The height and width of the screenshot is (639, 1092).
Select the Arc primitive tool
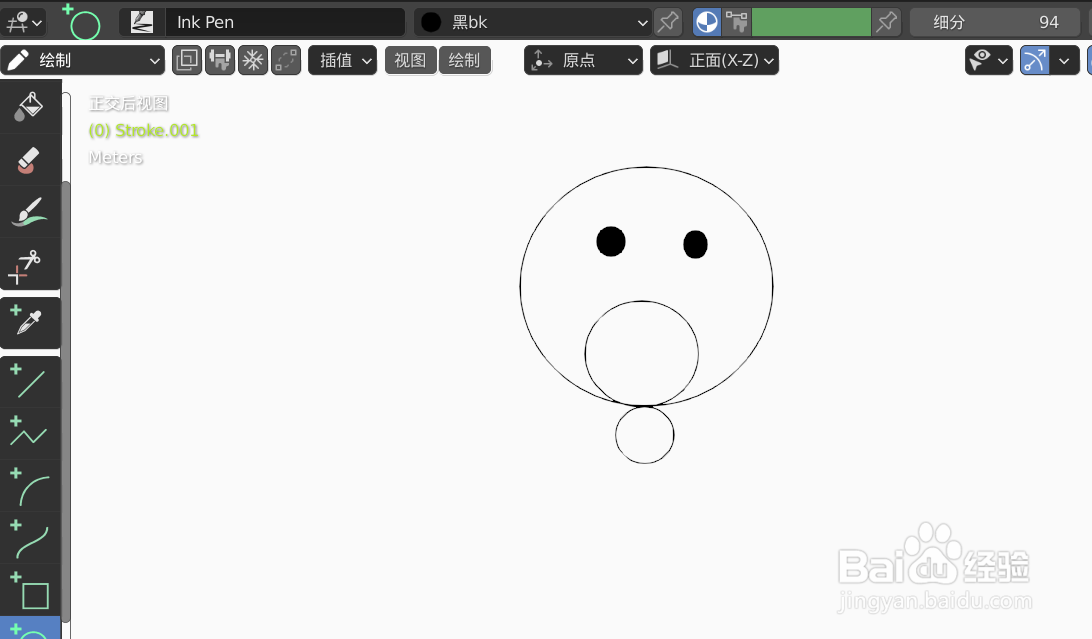pos(29,486)
